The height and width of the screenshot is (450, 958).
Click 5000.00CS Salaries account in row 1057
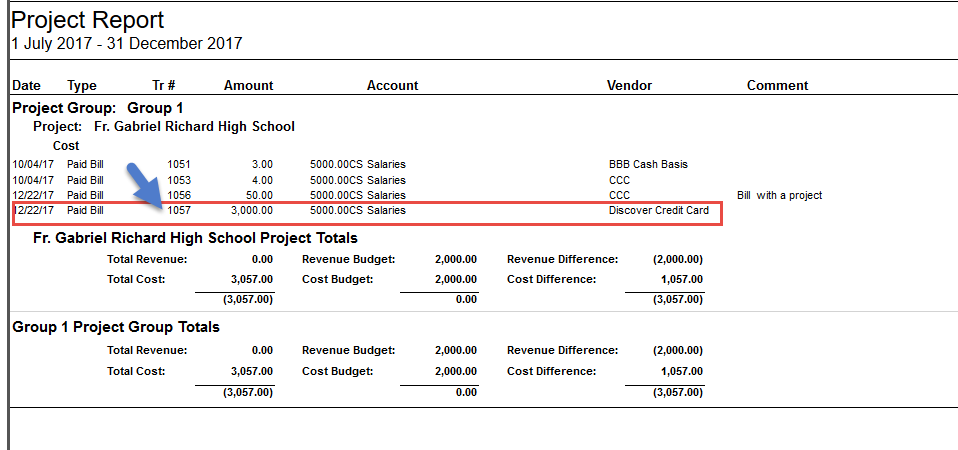(358, 211)
